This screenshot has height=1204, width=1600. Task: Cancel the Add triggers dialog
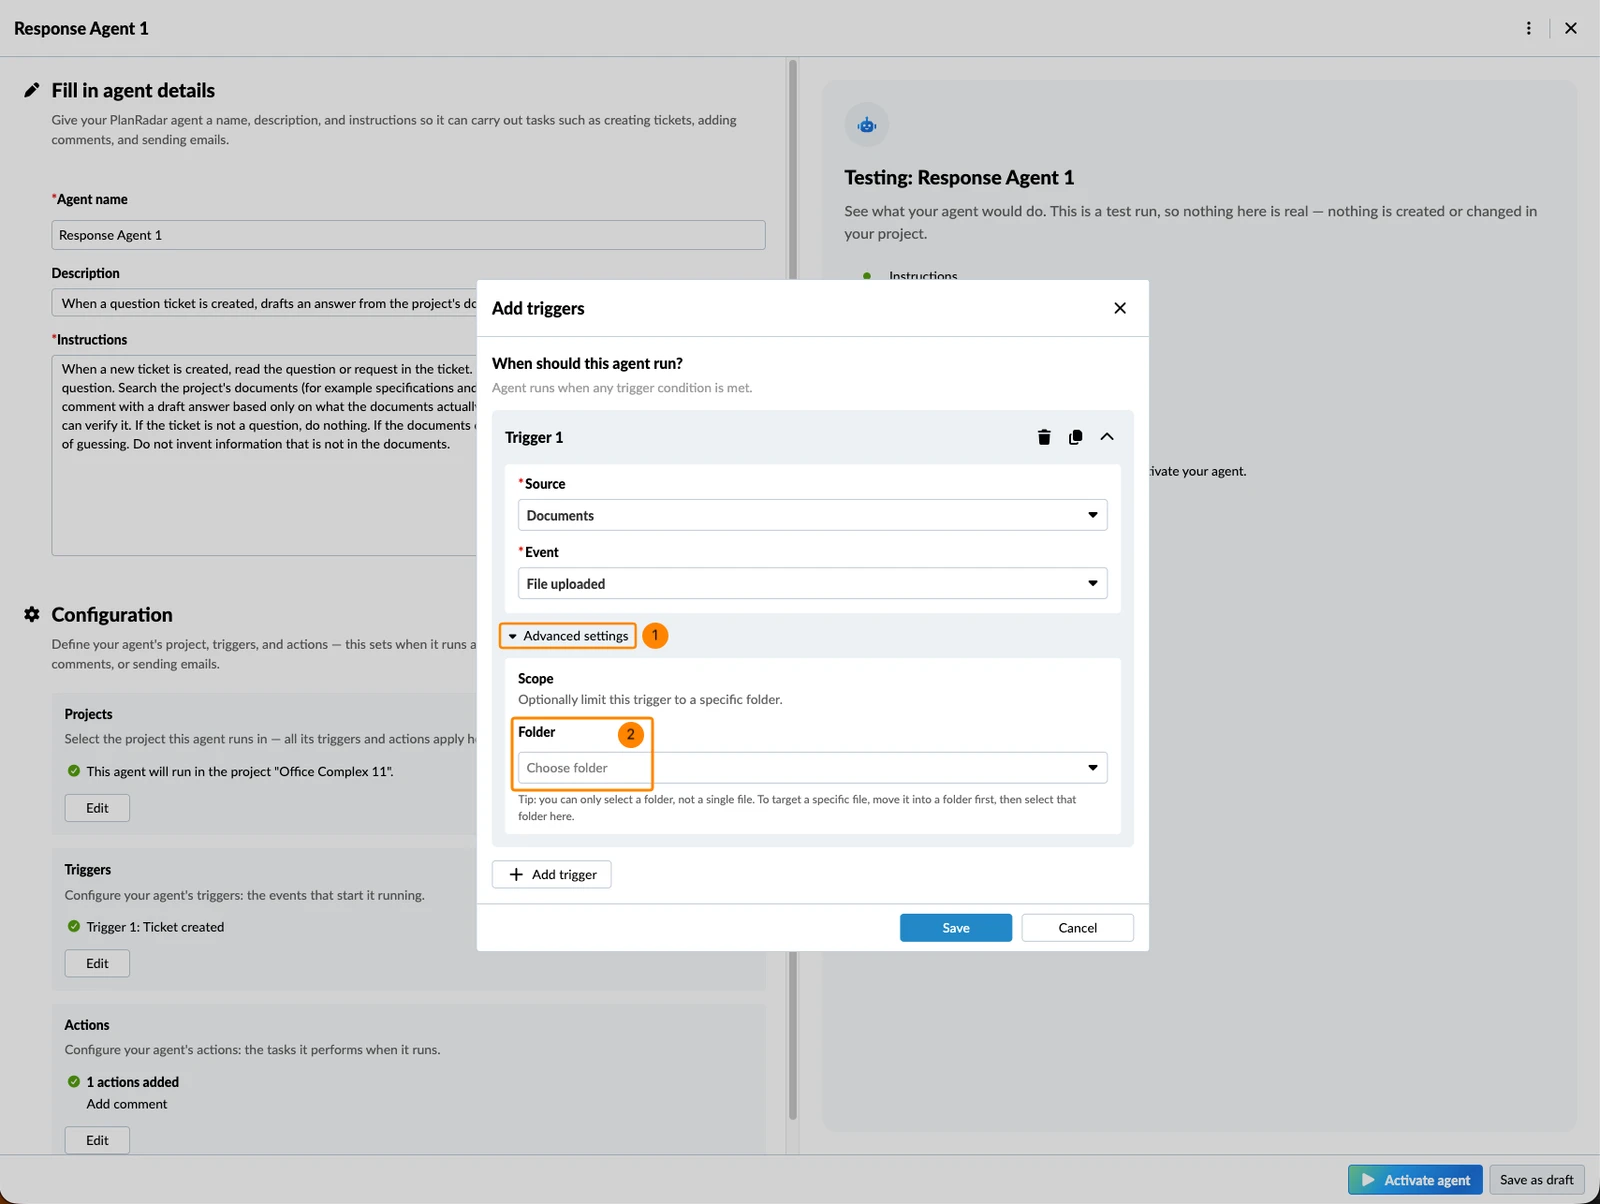[x=1078, y=928]
